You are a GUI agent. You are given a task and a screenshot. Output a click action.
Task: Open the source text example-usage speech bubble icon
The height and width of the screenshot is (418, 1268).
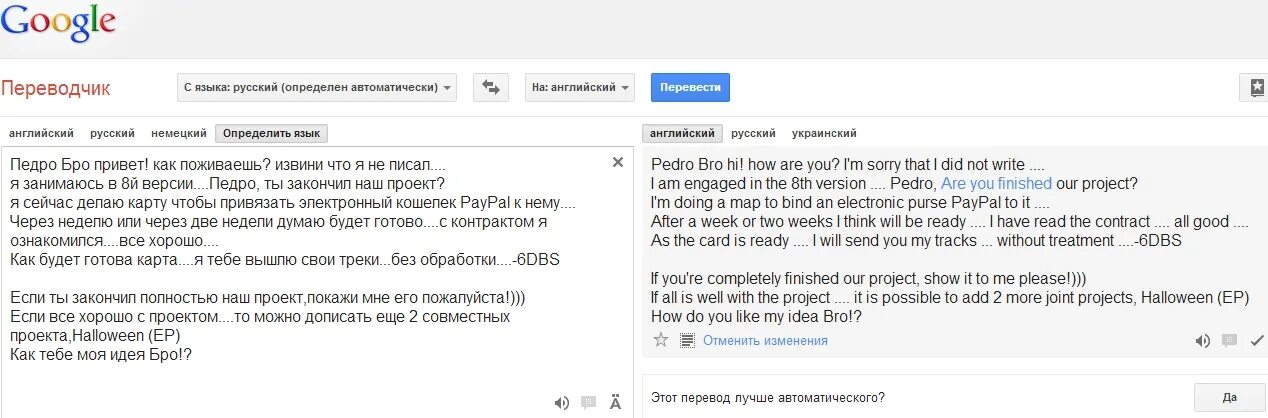tap(588, 402)
